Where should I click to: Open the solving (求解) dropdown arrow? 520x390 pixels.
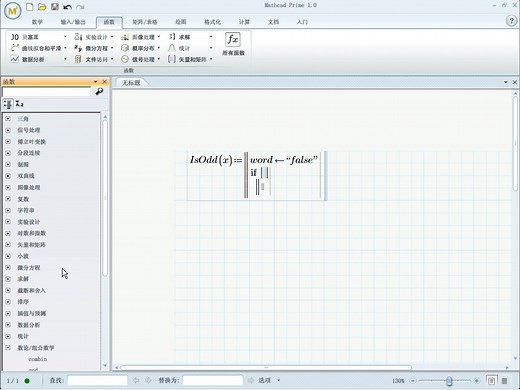[x=211, y=37]
